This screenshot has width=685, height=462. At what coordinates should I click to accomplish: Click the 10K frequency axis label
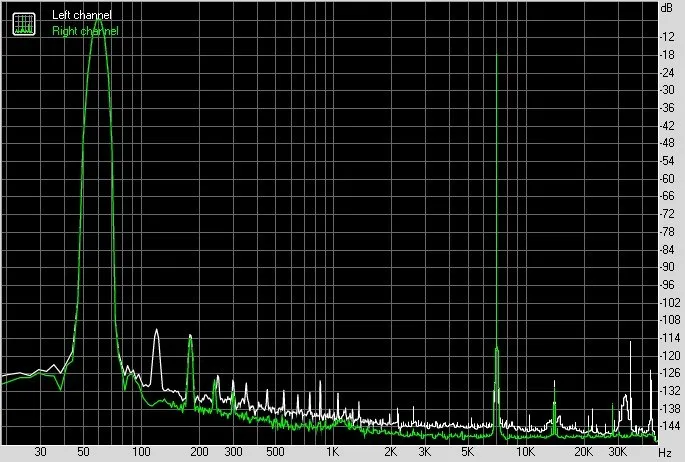coord(525,452)
